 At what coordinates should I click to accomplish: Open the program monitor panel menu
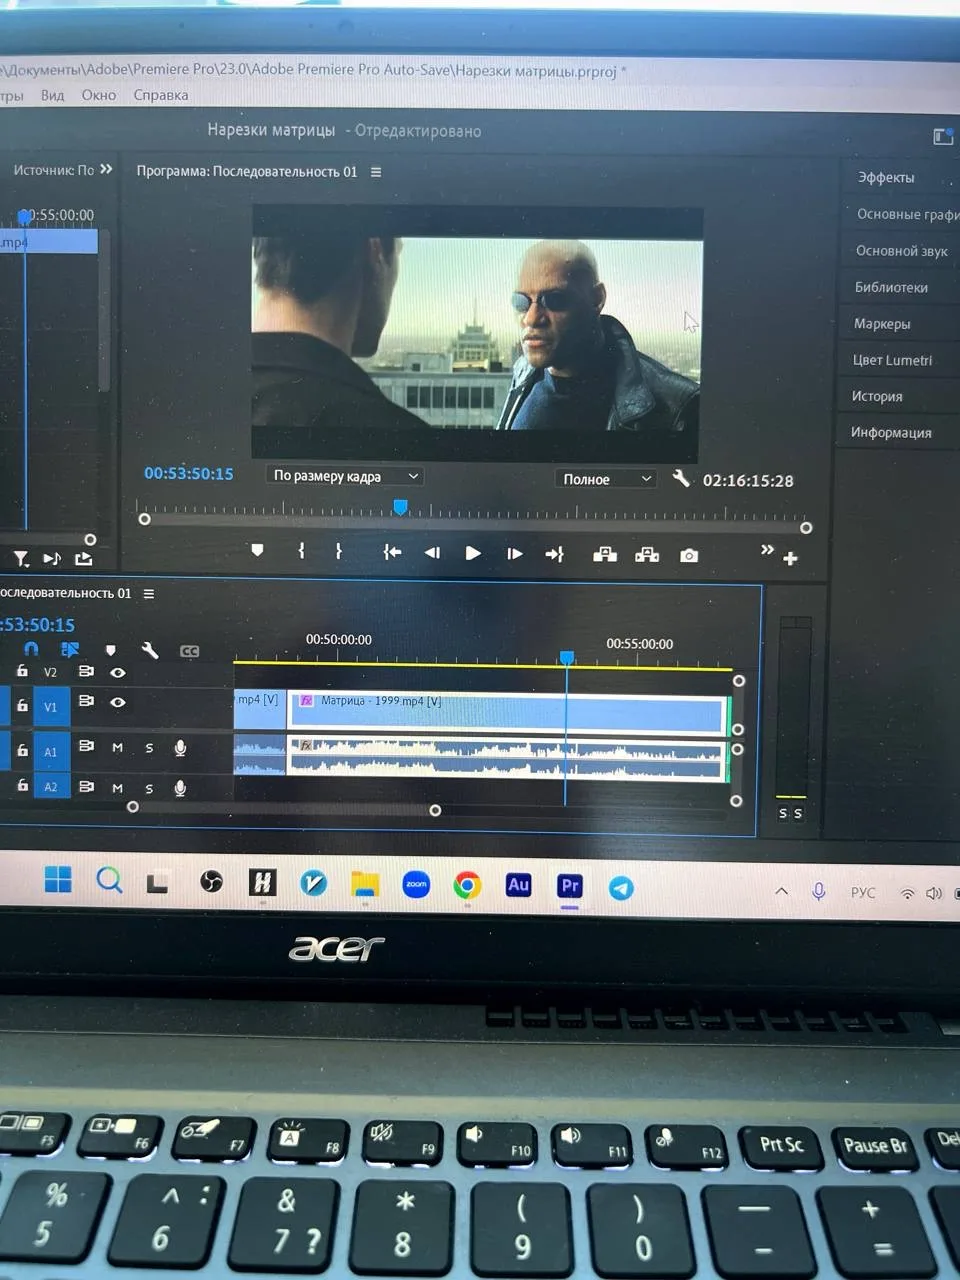point(376,172)
